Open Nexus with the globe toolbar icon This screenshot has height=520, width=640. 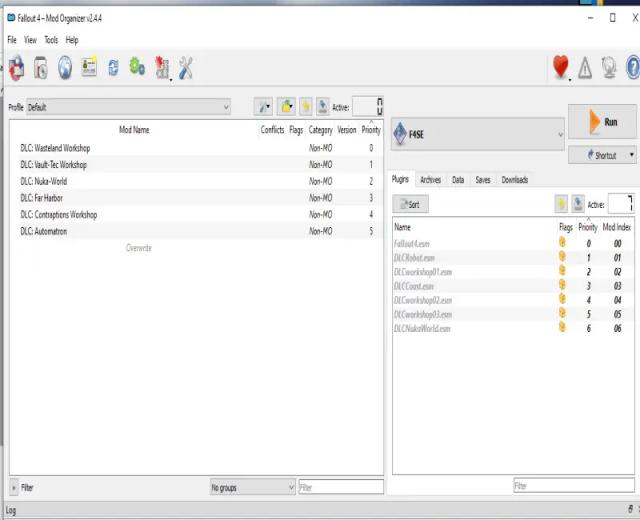(65, 68)
